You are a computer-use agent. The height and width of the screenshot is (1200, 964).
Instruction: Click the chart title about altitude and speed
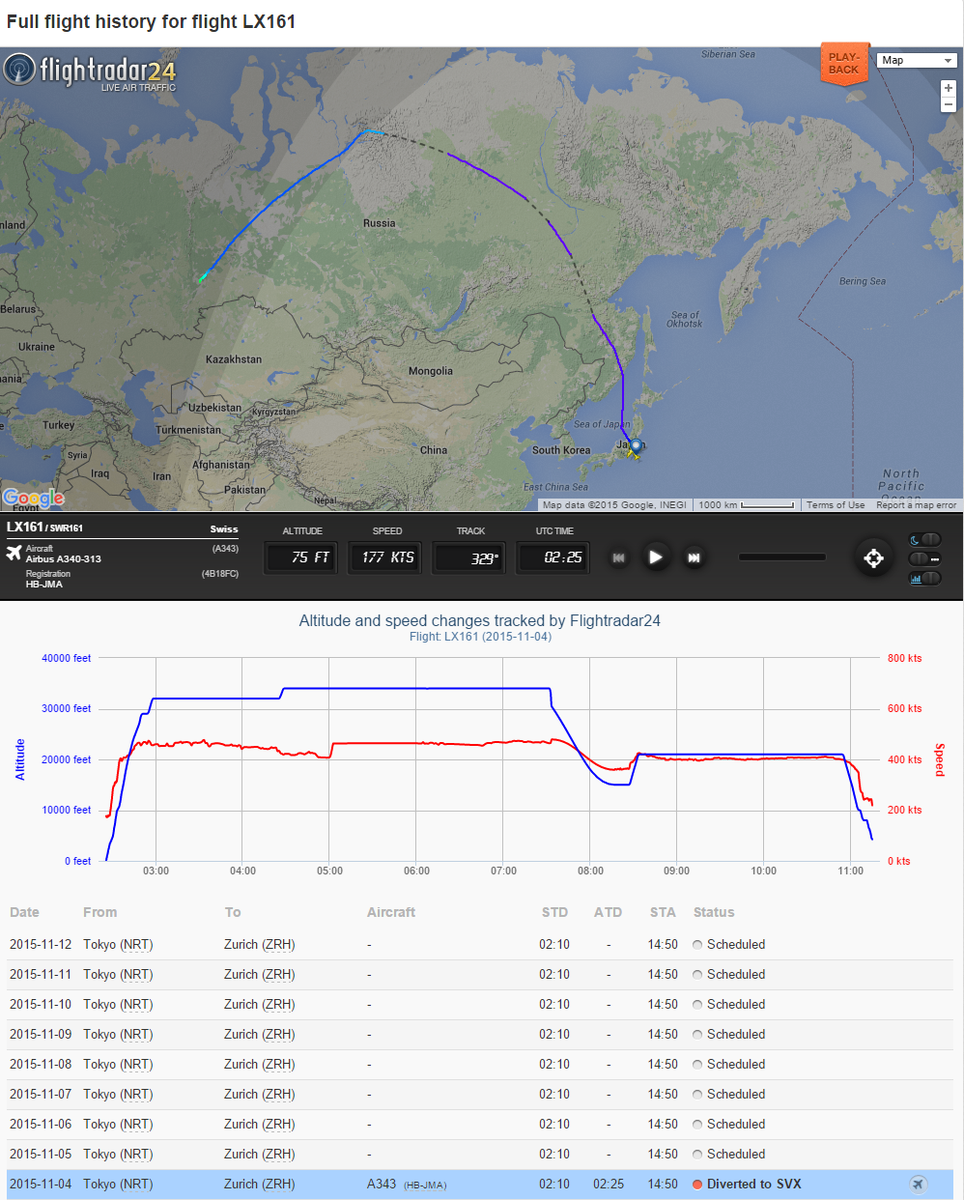pyautogui.click(x=480, y=621)
